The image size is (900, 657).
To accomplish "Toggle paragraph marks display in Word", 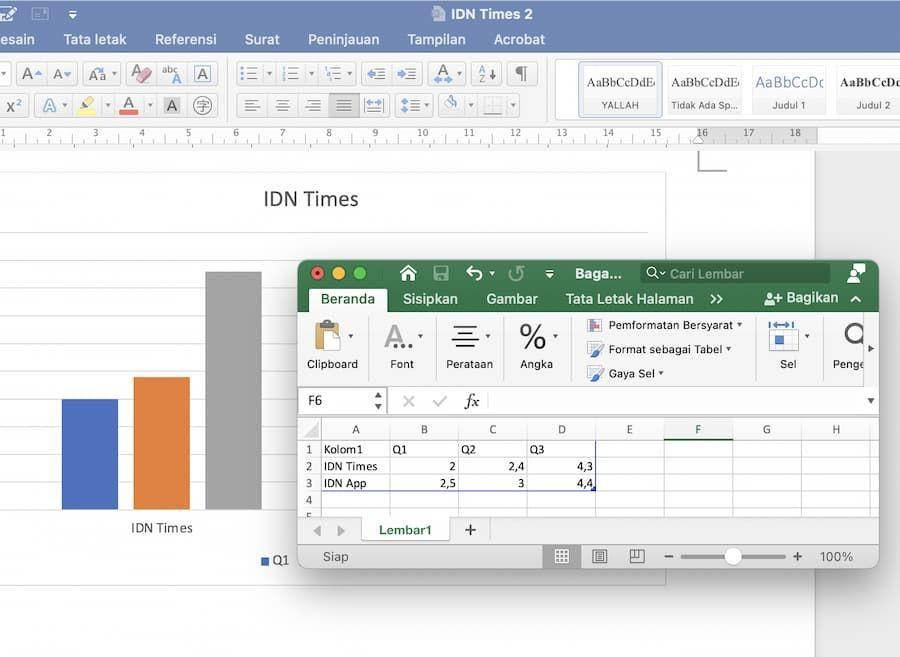I will pyautogui.click(x=521, y=74).
